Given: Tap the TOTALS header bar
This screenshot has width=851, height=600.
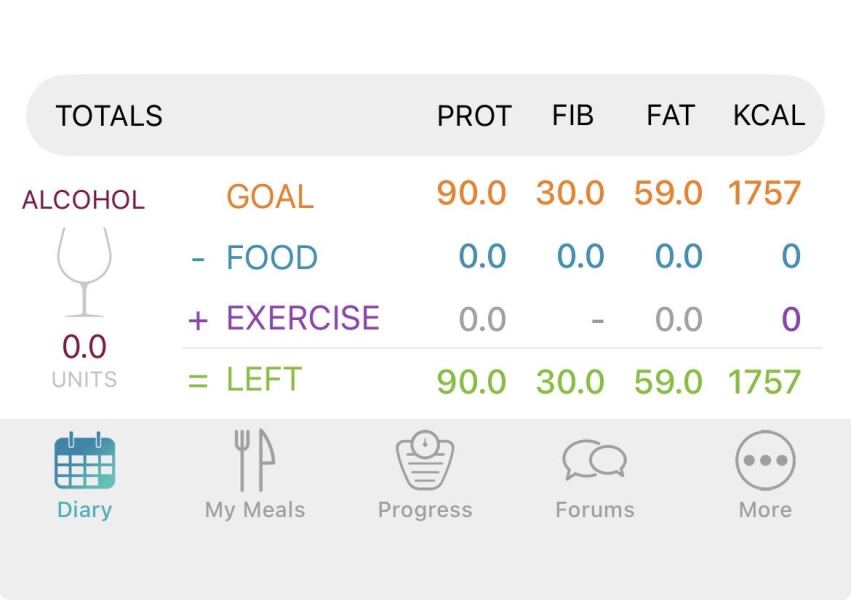Looking at the screenshot, I should coord(109,116).
